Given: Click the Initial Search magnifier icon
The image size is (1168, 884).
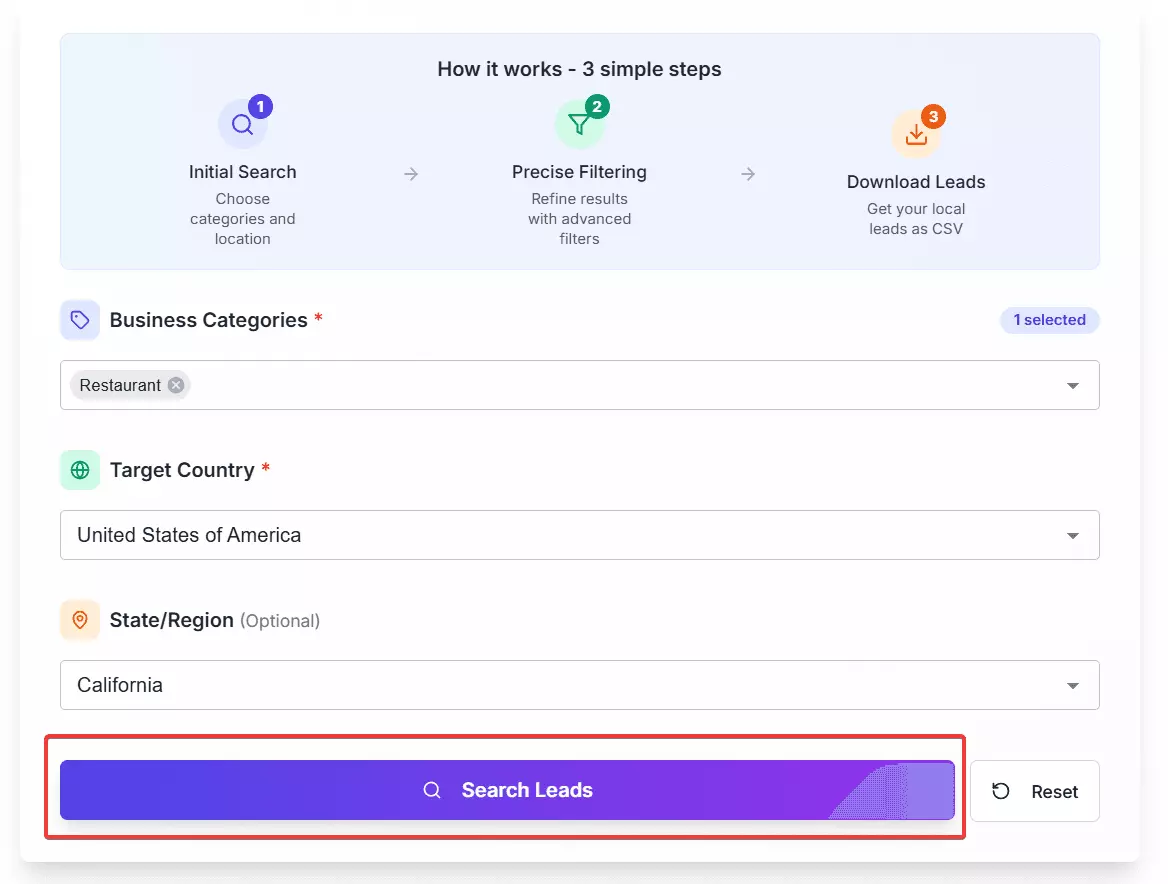Looking at the screenshot, I should (242, 124).
